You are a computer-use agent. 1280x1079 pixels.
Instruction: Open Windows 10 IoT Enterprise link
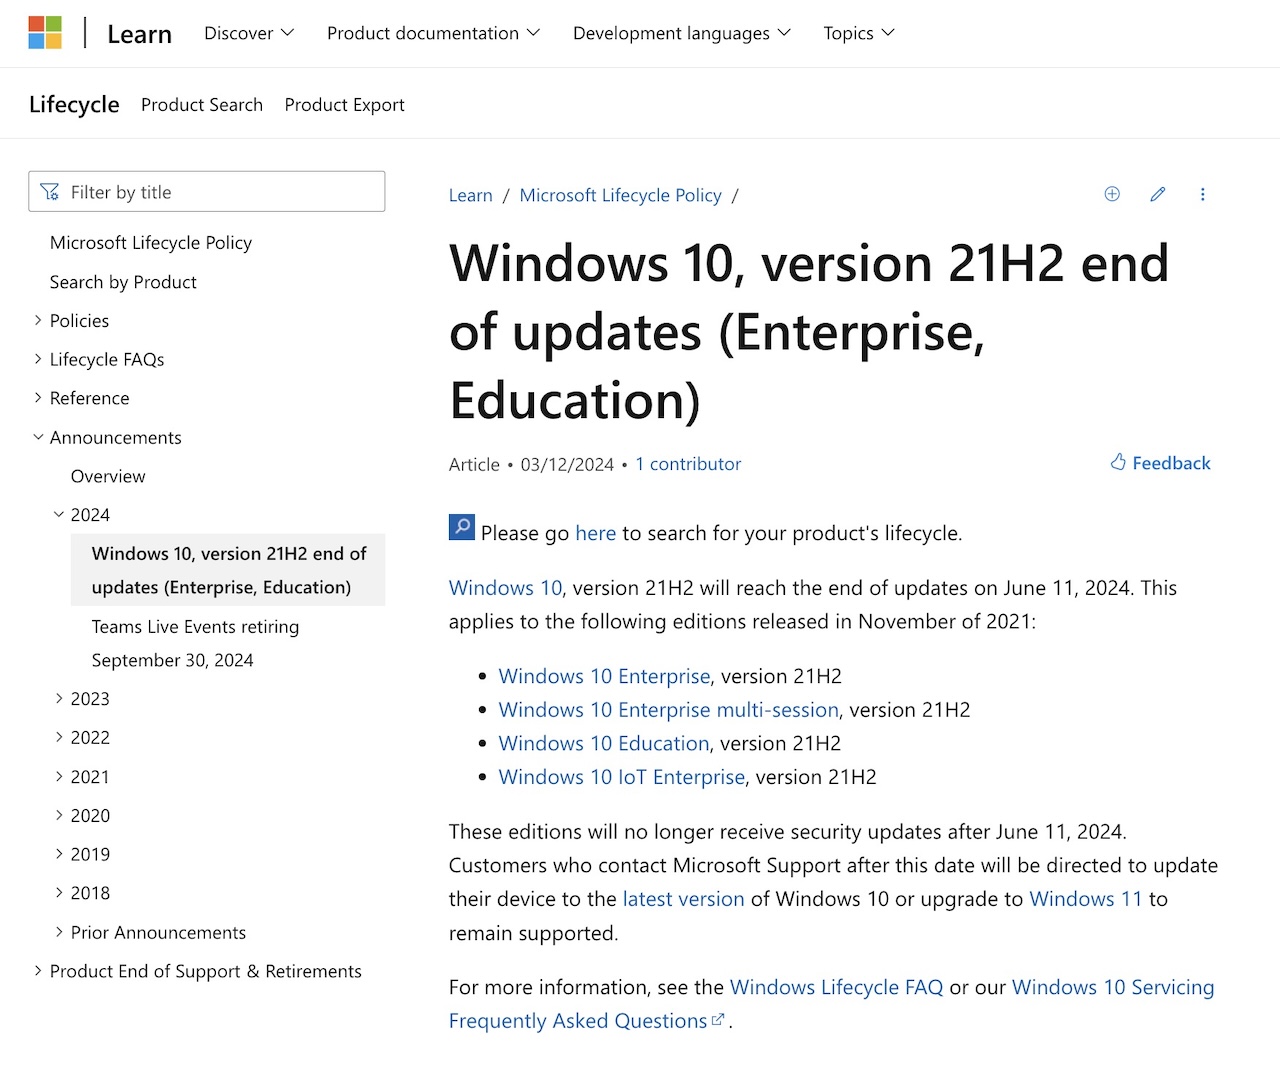tap(622, 777)
